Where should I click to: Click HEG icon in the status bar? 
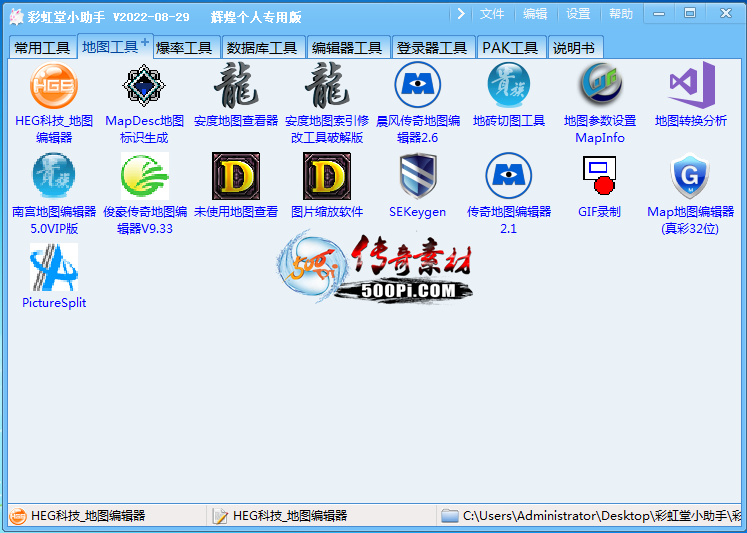18,515
